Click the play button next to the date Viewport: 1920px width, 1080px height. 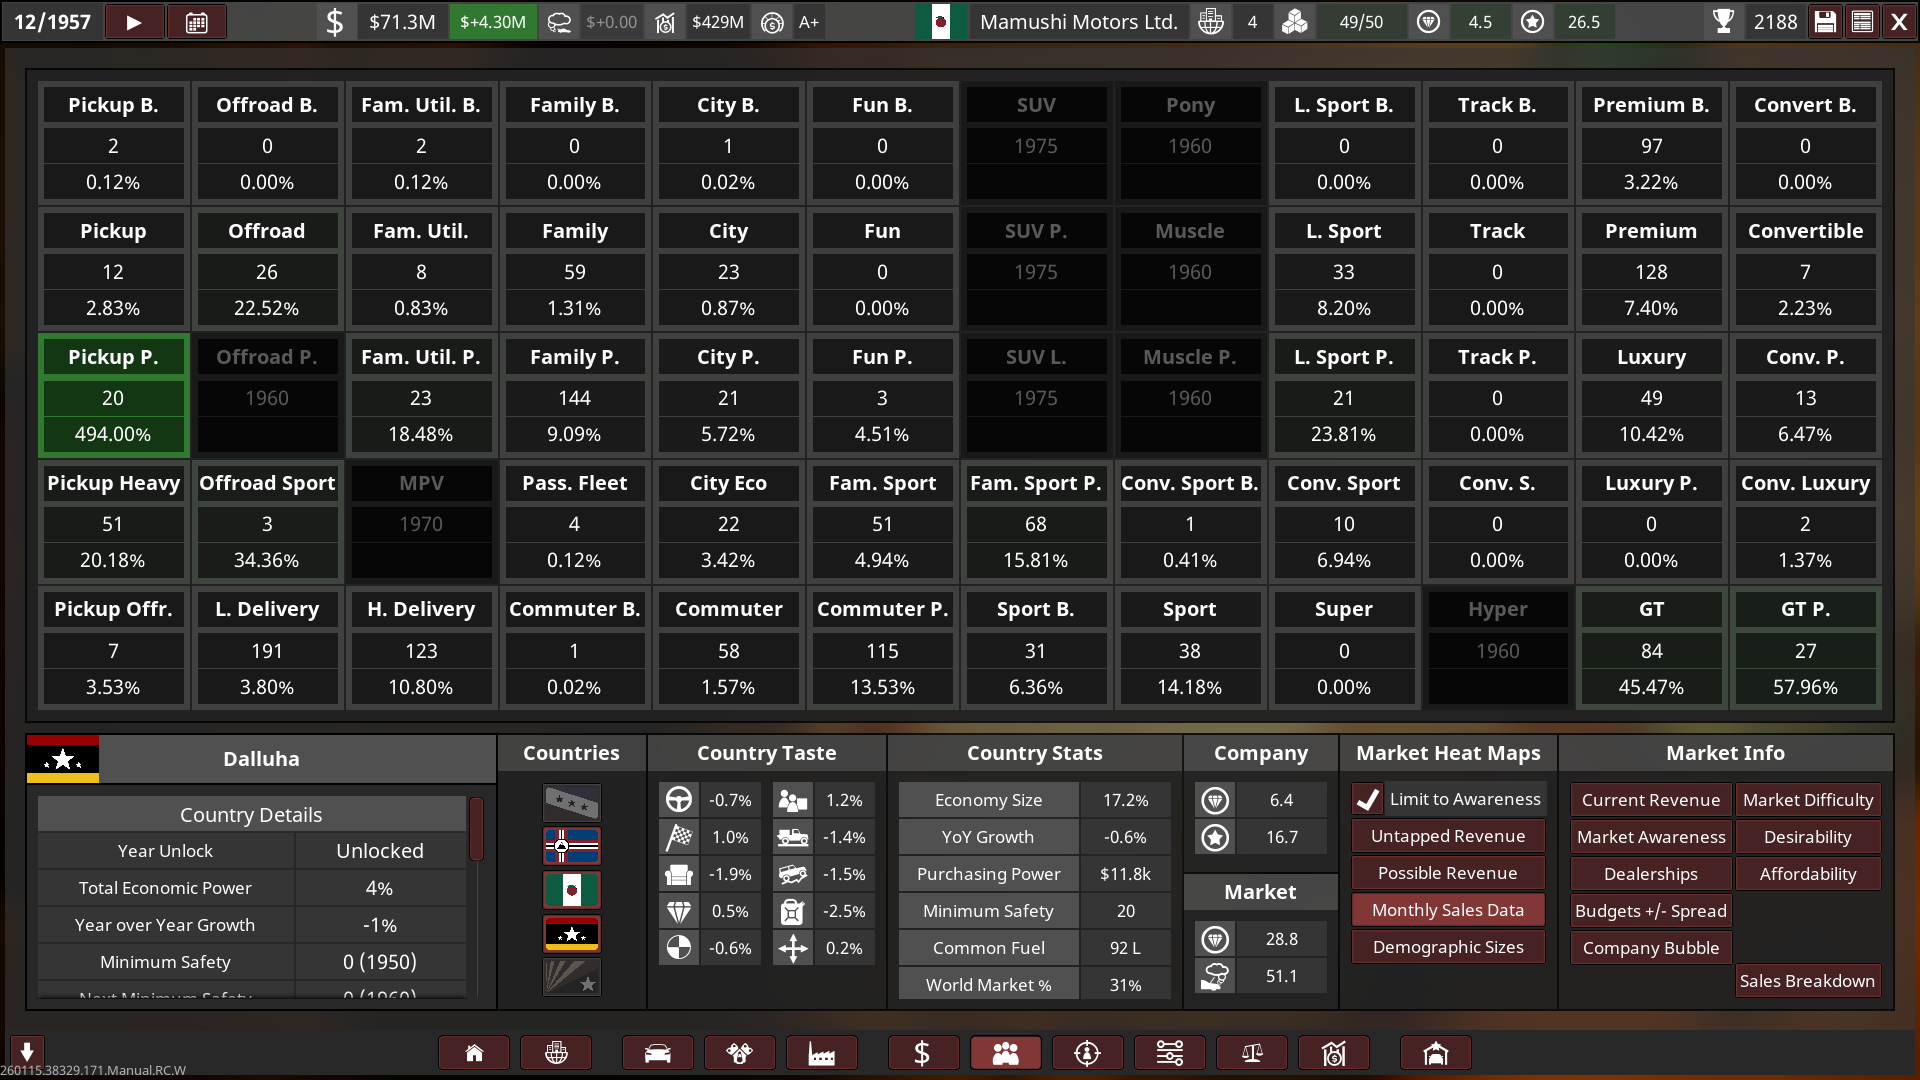(x=133, y=22)
